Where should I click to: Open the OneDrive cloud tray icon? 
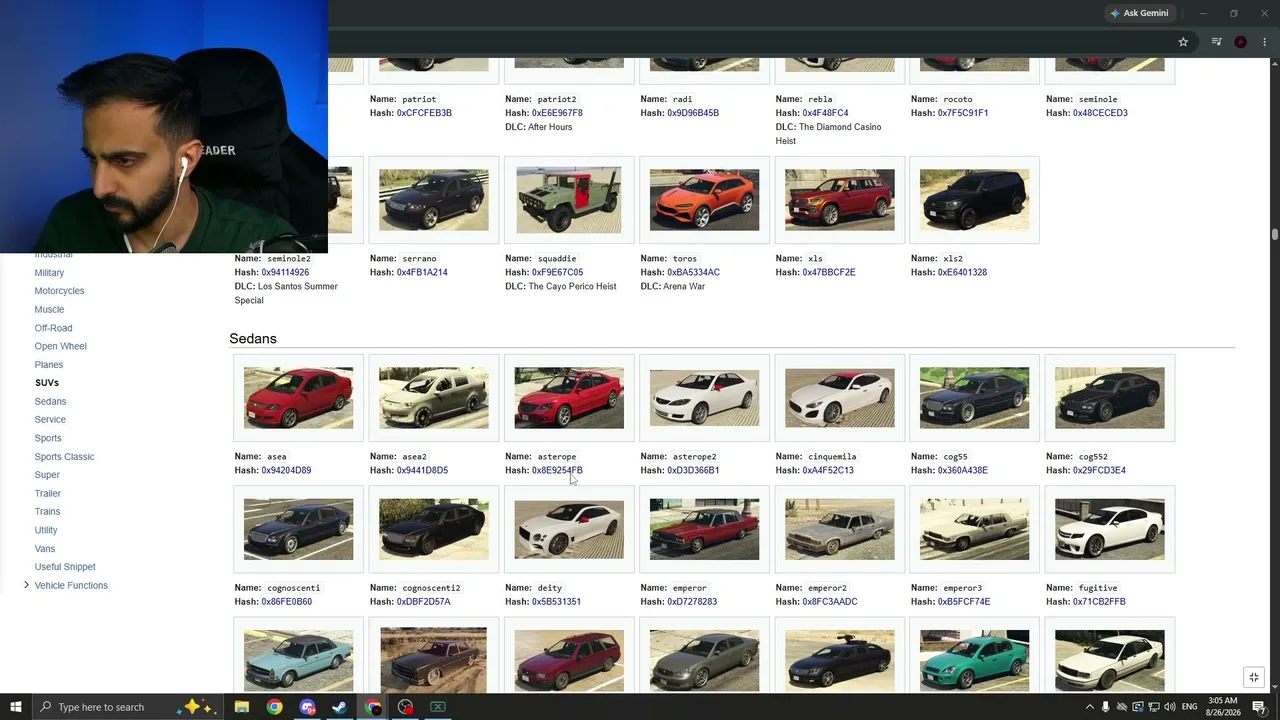coord(1122,707)
